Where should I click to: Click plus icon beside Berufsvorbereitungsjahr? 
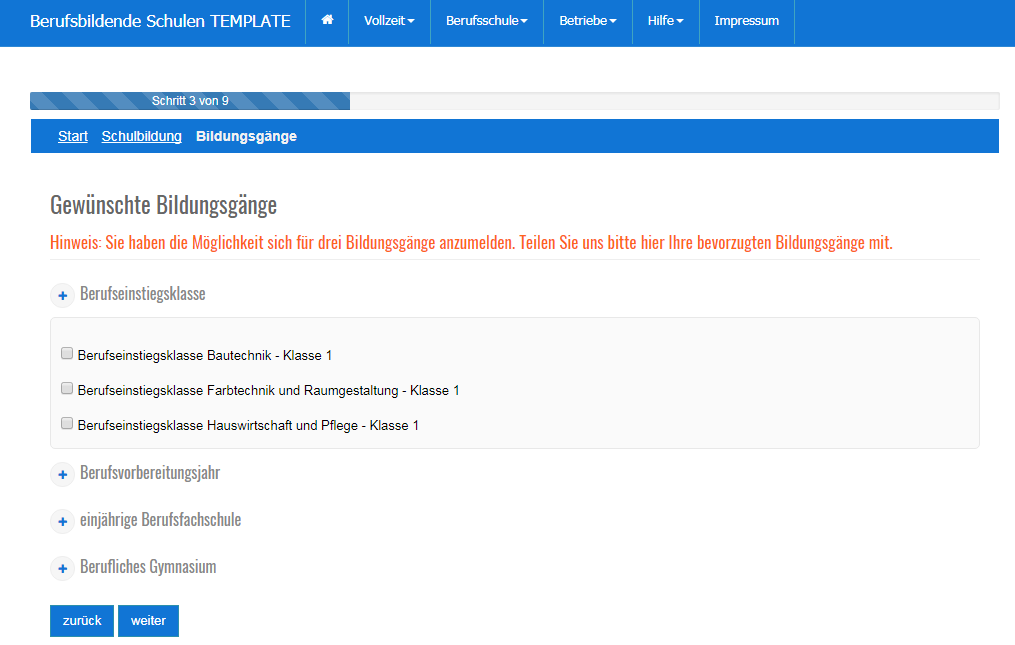(62, 475)
